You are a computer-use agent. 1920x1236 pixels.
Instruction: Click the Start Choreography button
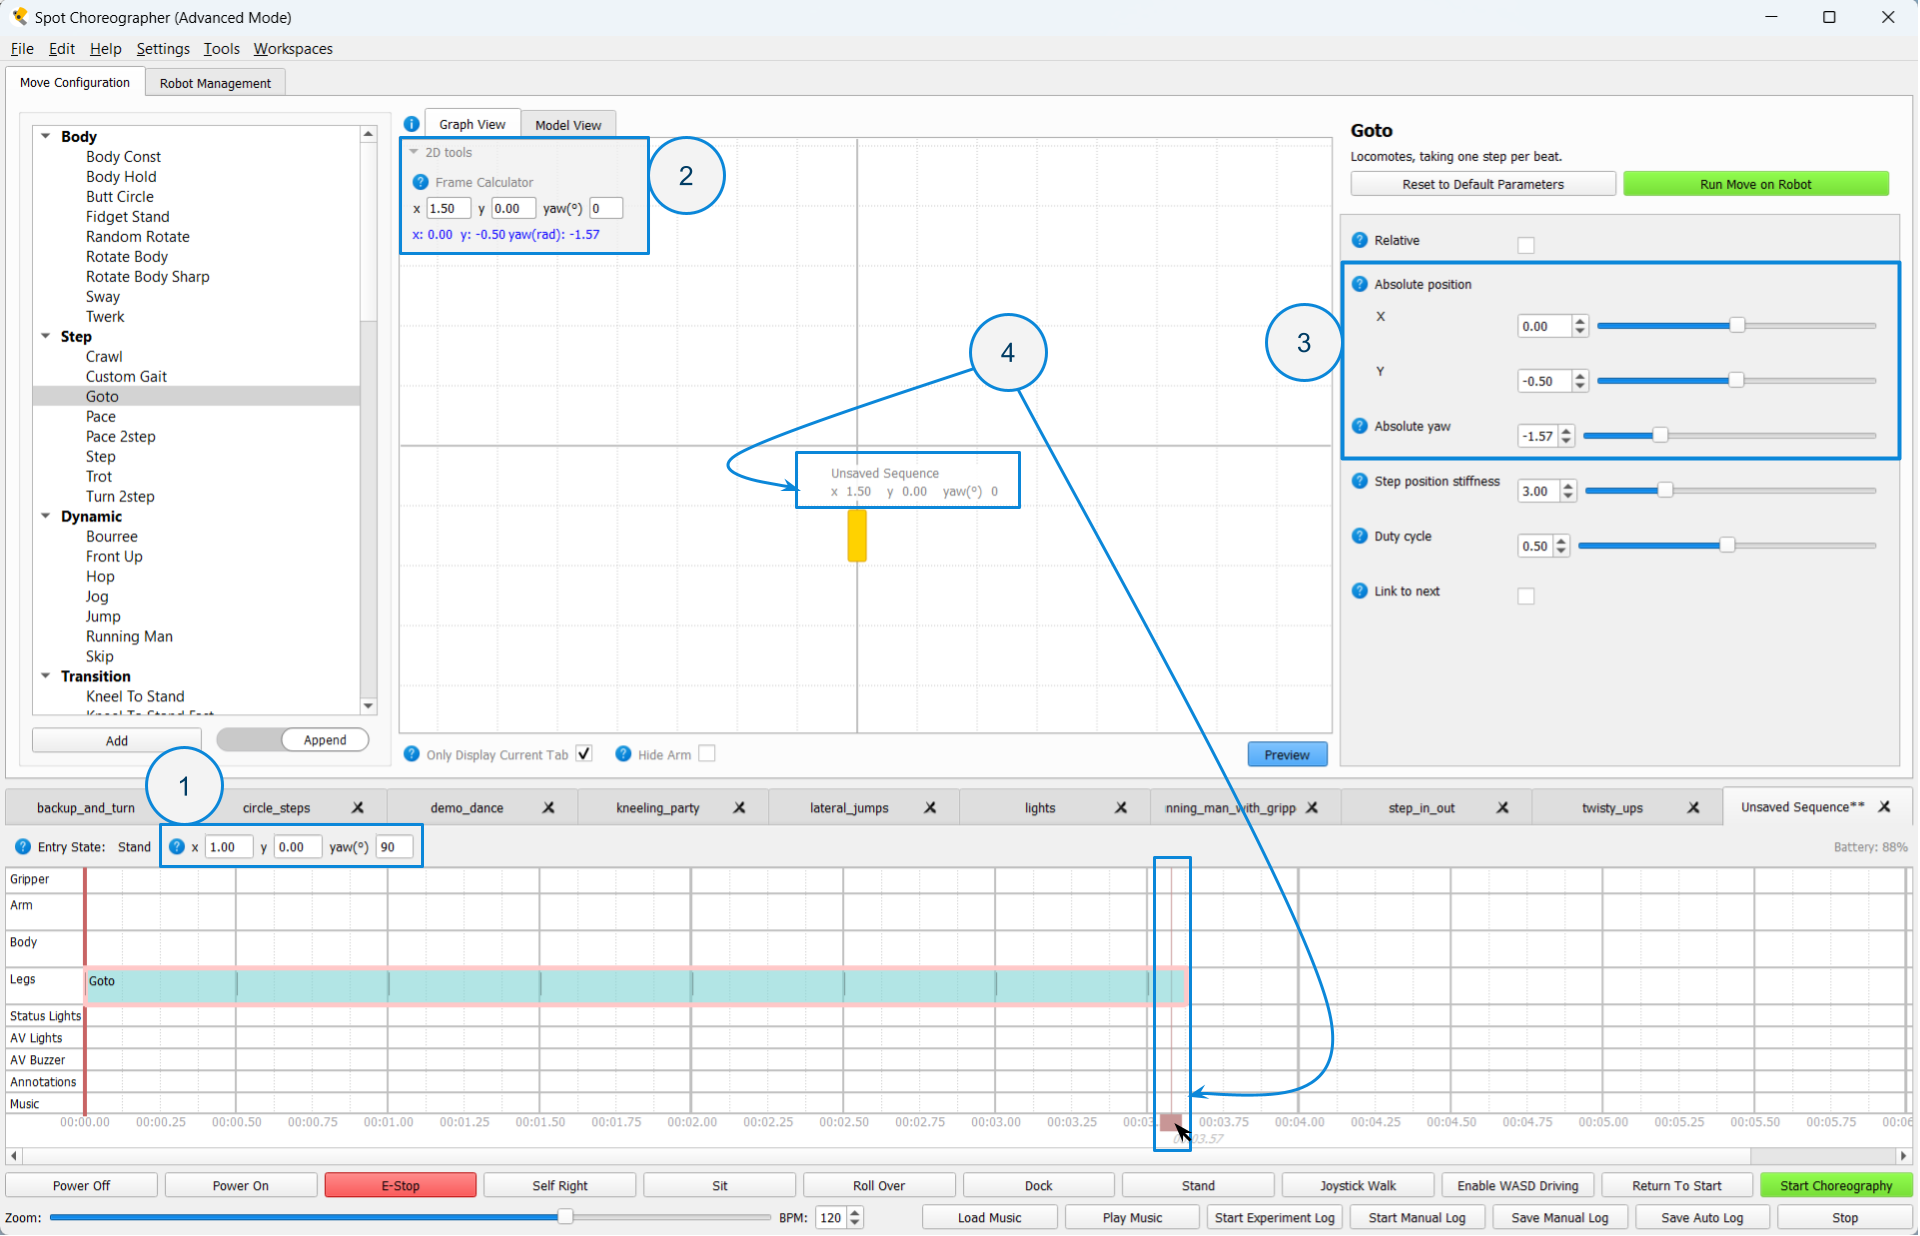(1836, 1186)
